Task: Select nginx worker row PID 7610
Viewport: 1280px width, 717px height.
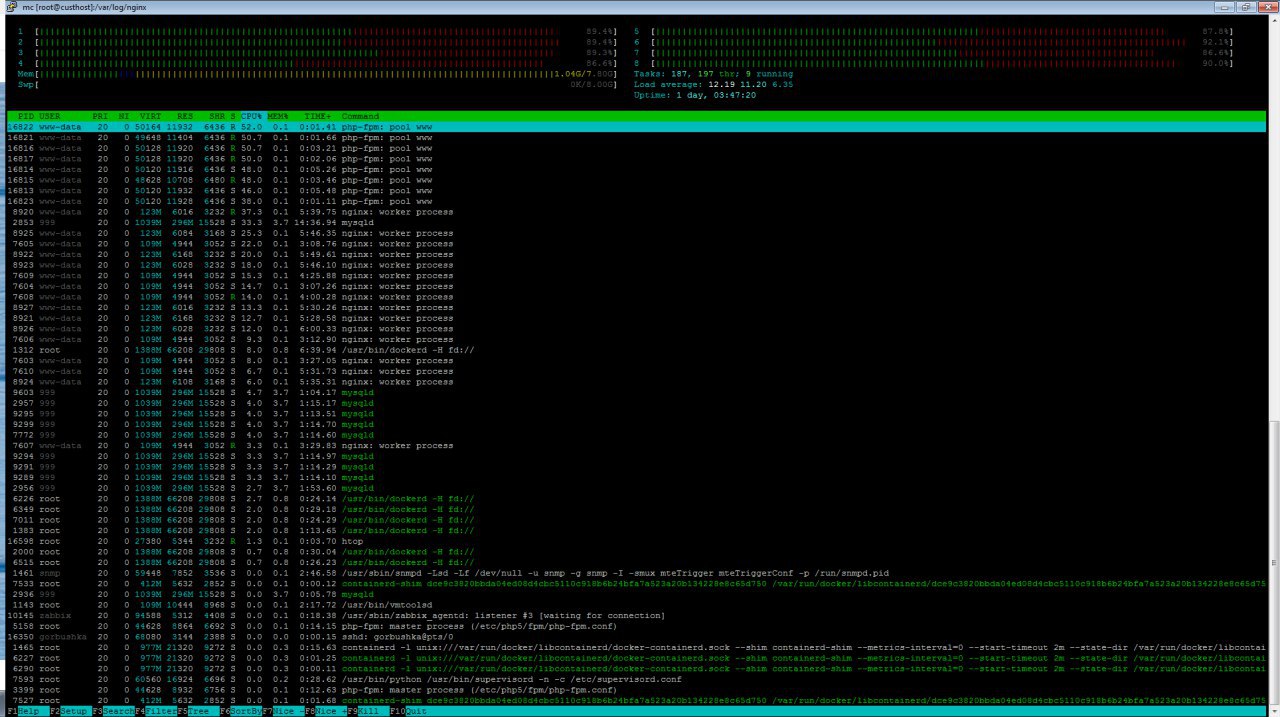Action: [x=636, y=371]
